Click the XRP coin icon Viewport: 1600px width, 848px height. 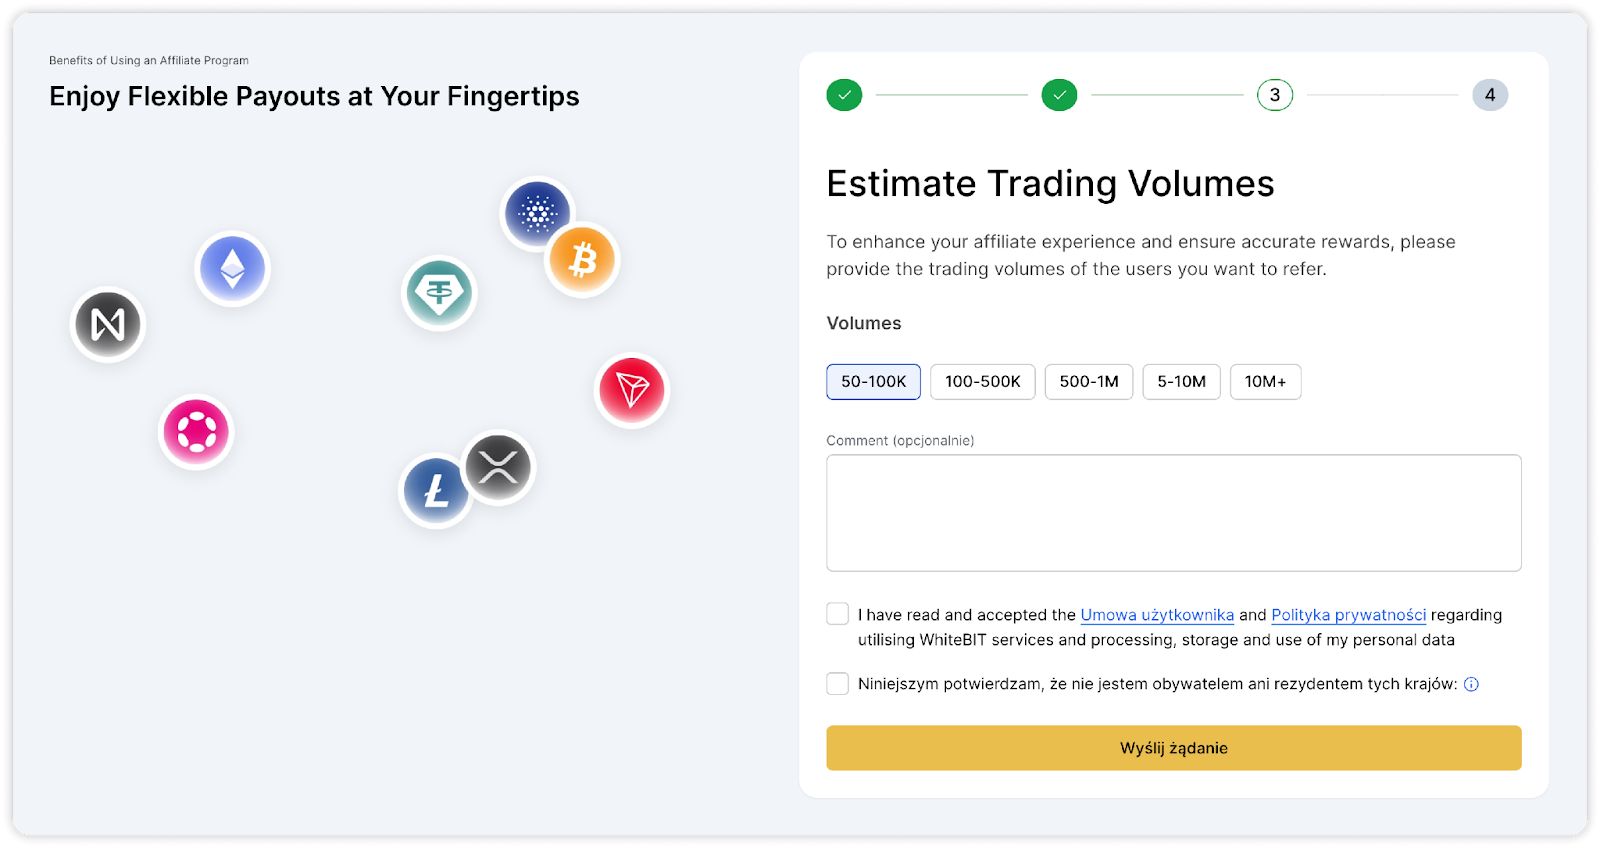(499, 466)
